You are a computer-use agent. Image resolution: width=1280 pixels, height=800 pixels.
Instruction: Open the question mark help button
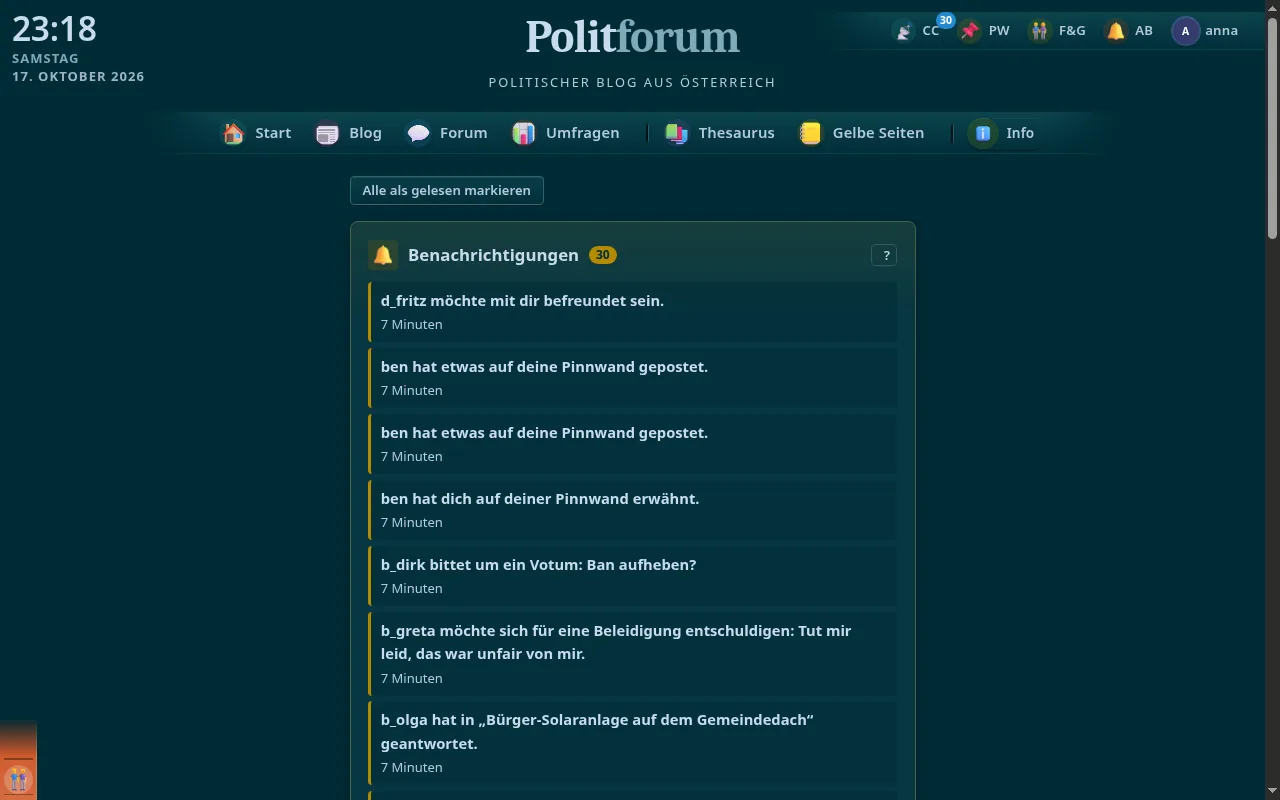click(x=884, y=255)
